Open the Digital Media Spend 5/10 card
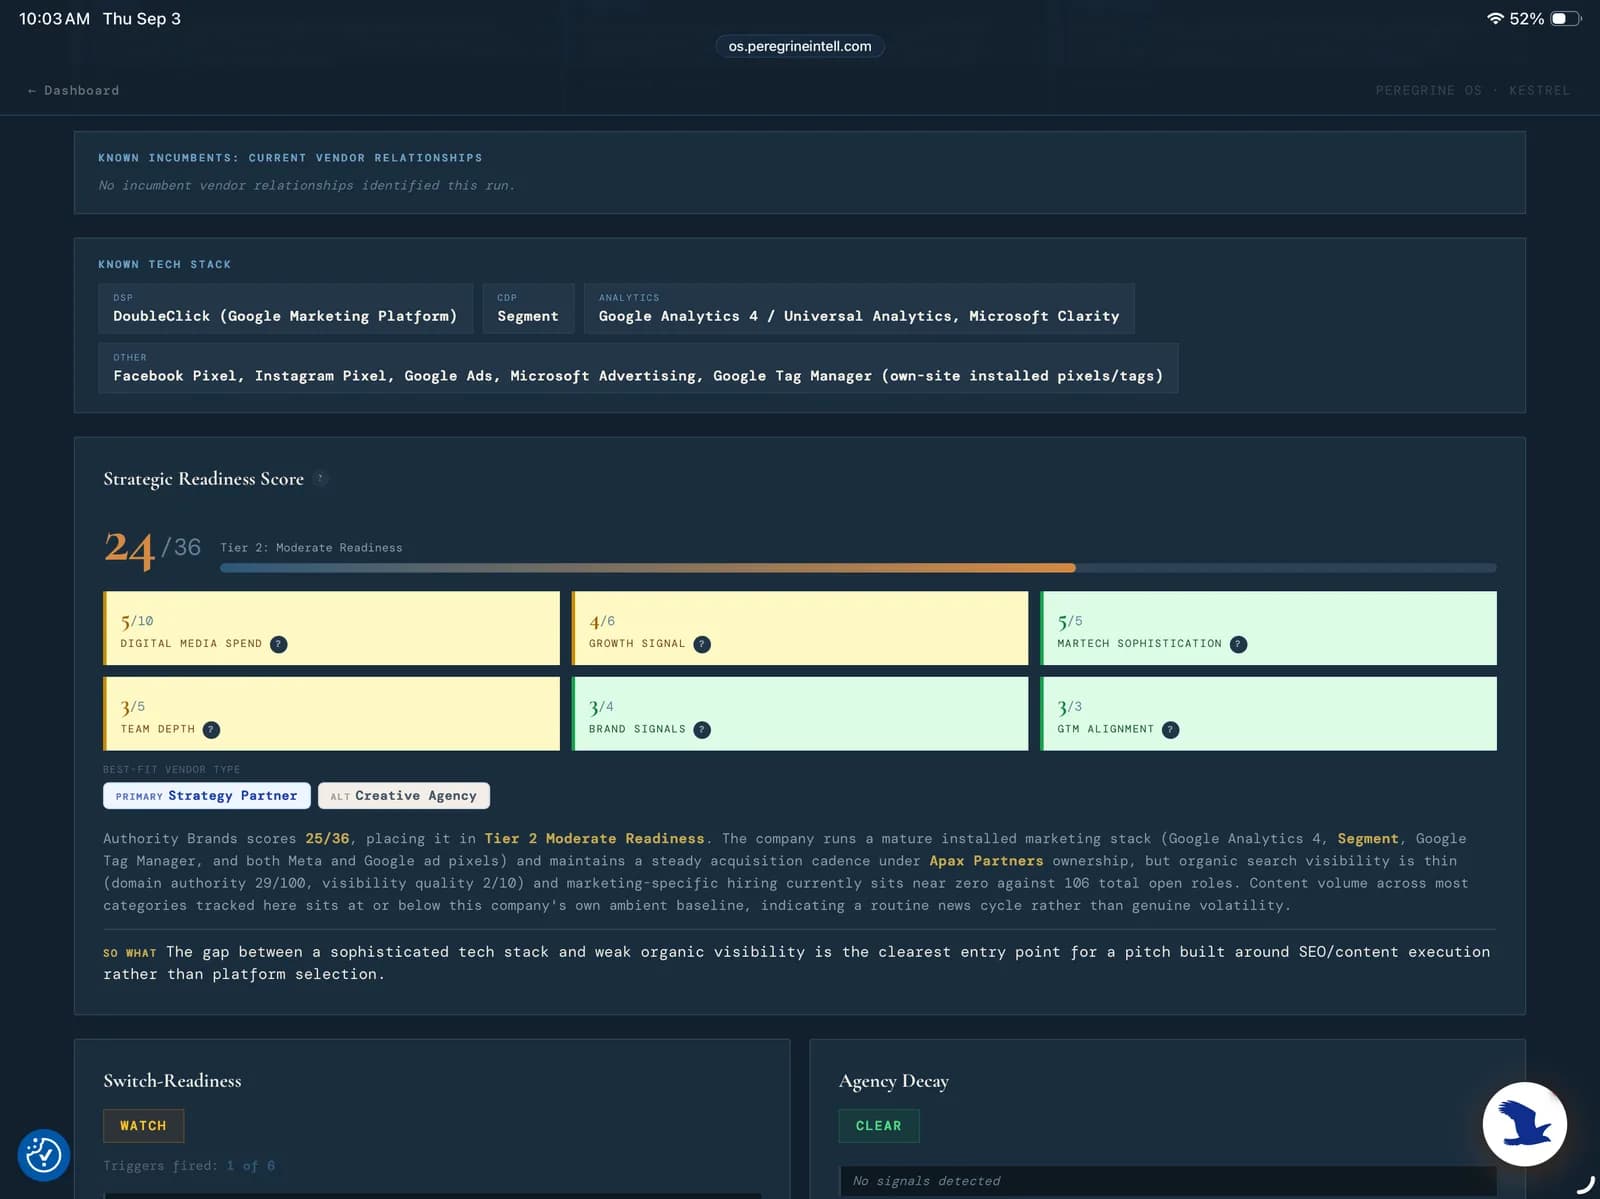 (331, 628)
